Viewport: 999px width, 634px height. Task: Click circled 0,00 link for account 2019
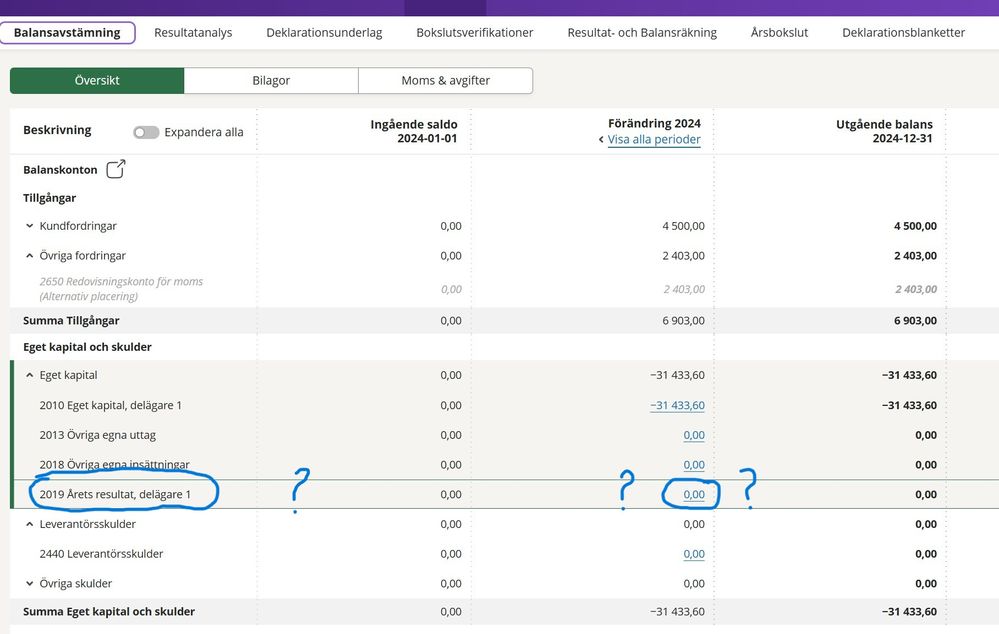(693, 494)
